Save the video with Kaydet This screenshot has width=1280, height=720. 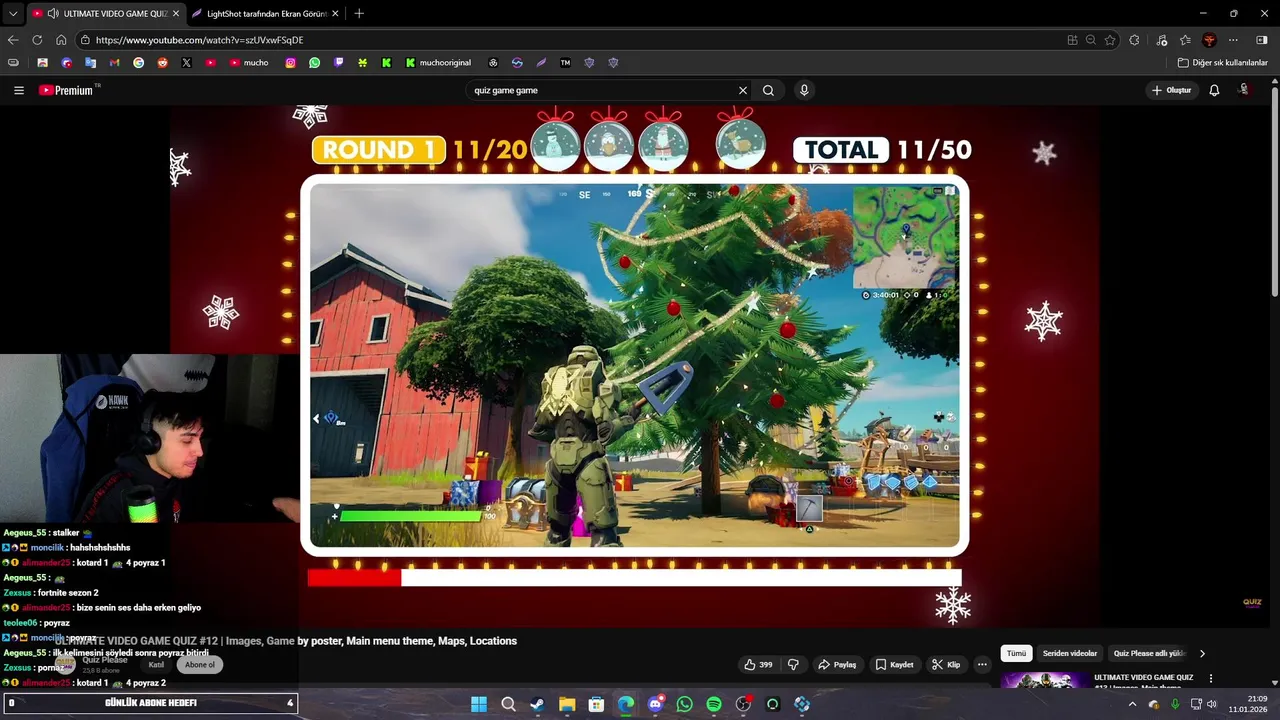[894, 664]
